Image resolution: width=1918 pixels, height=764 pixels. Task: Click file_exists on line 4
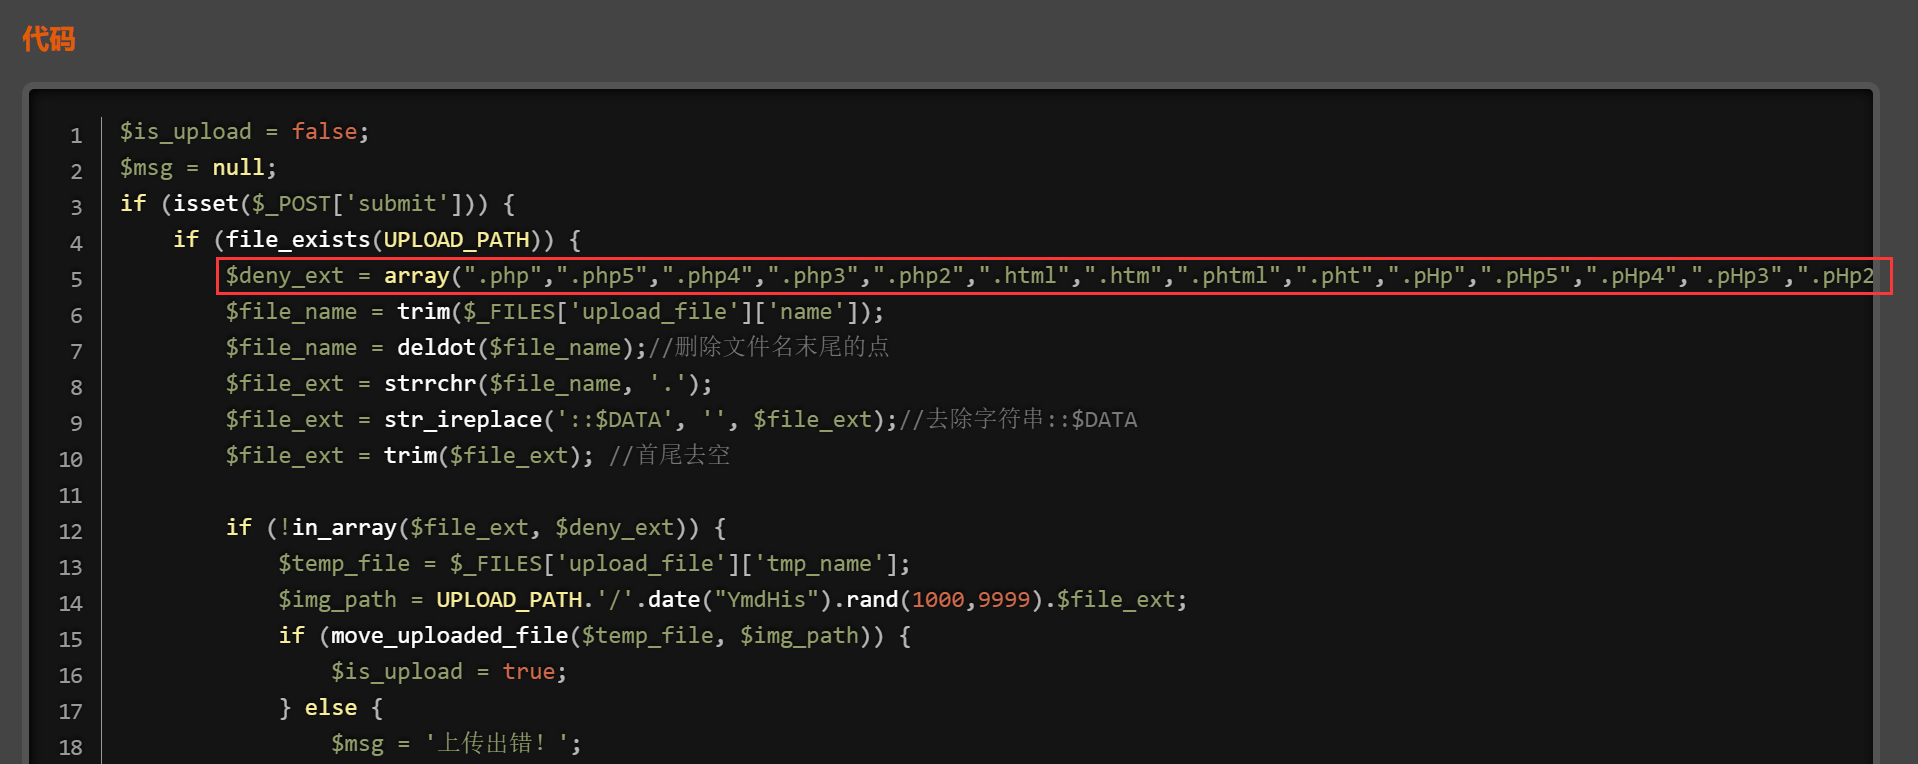pyautogui.click(x=297, y=240)
